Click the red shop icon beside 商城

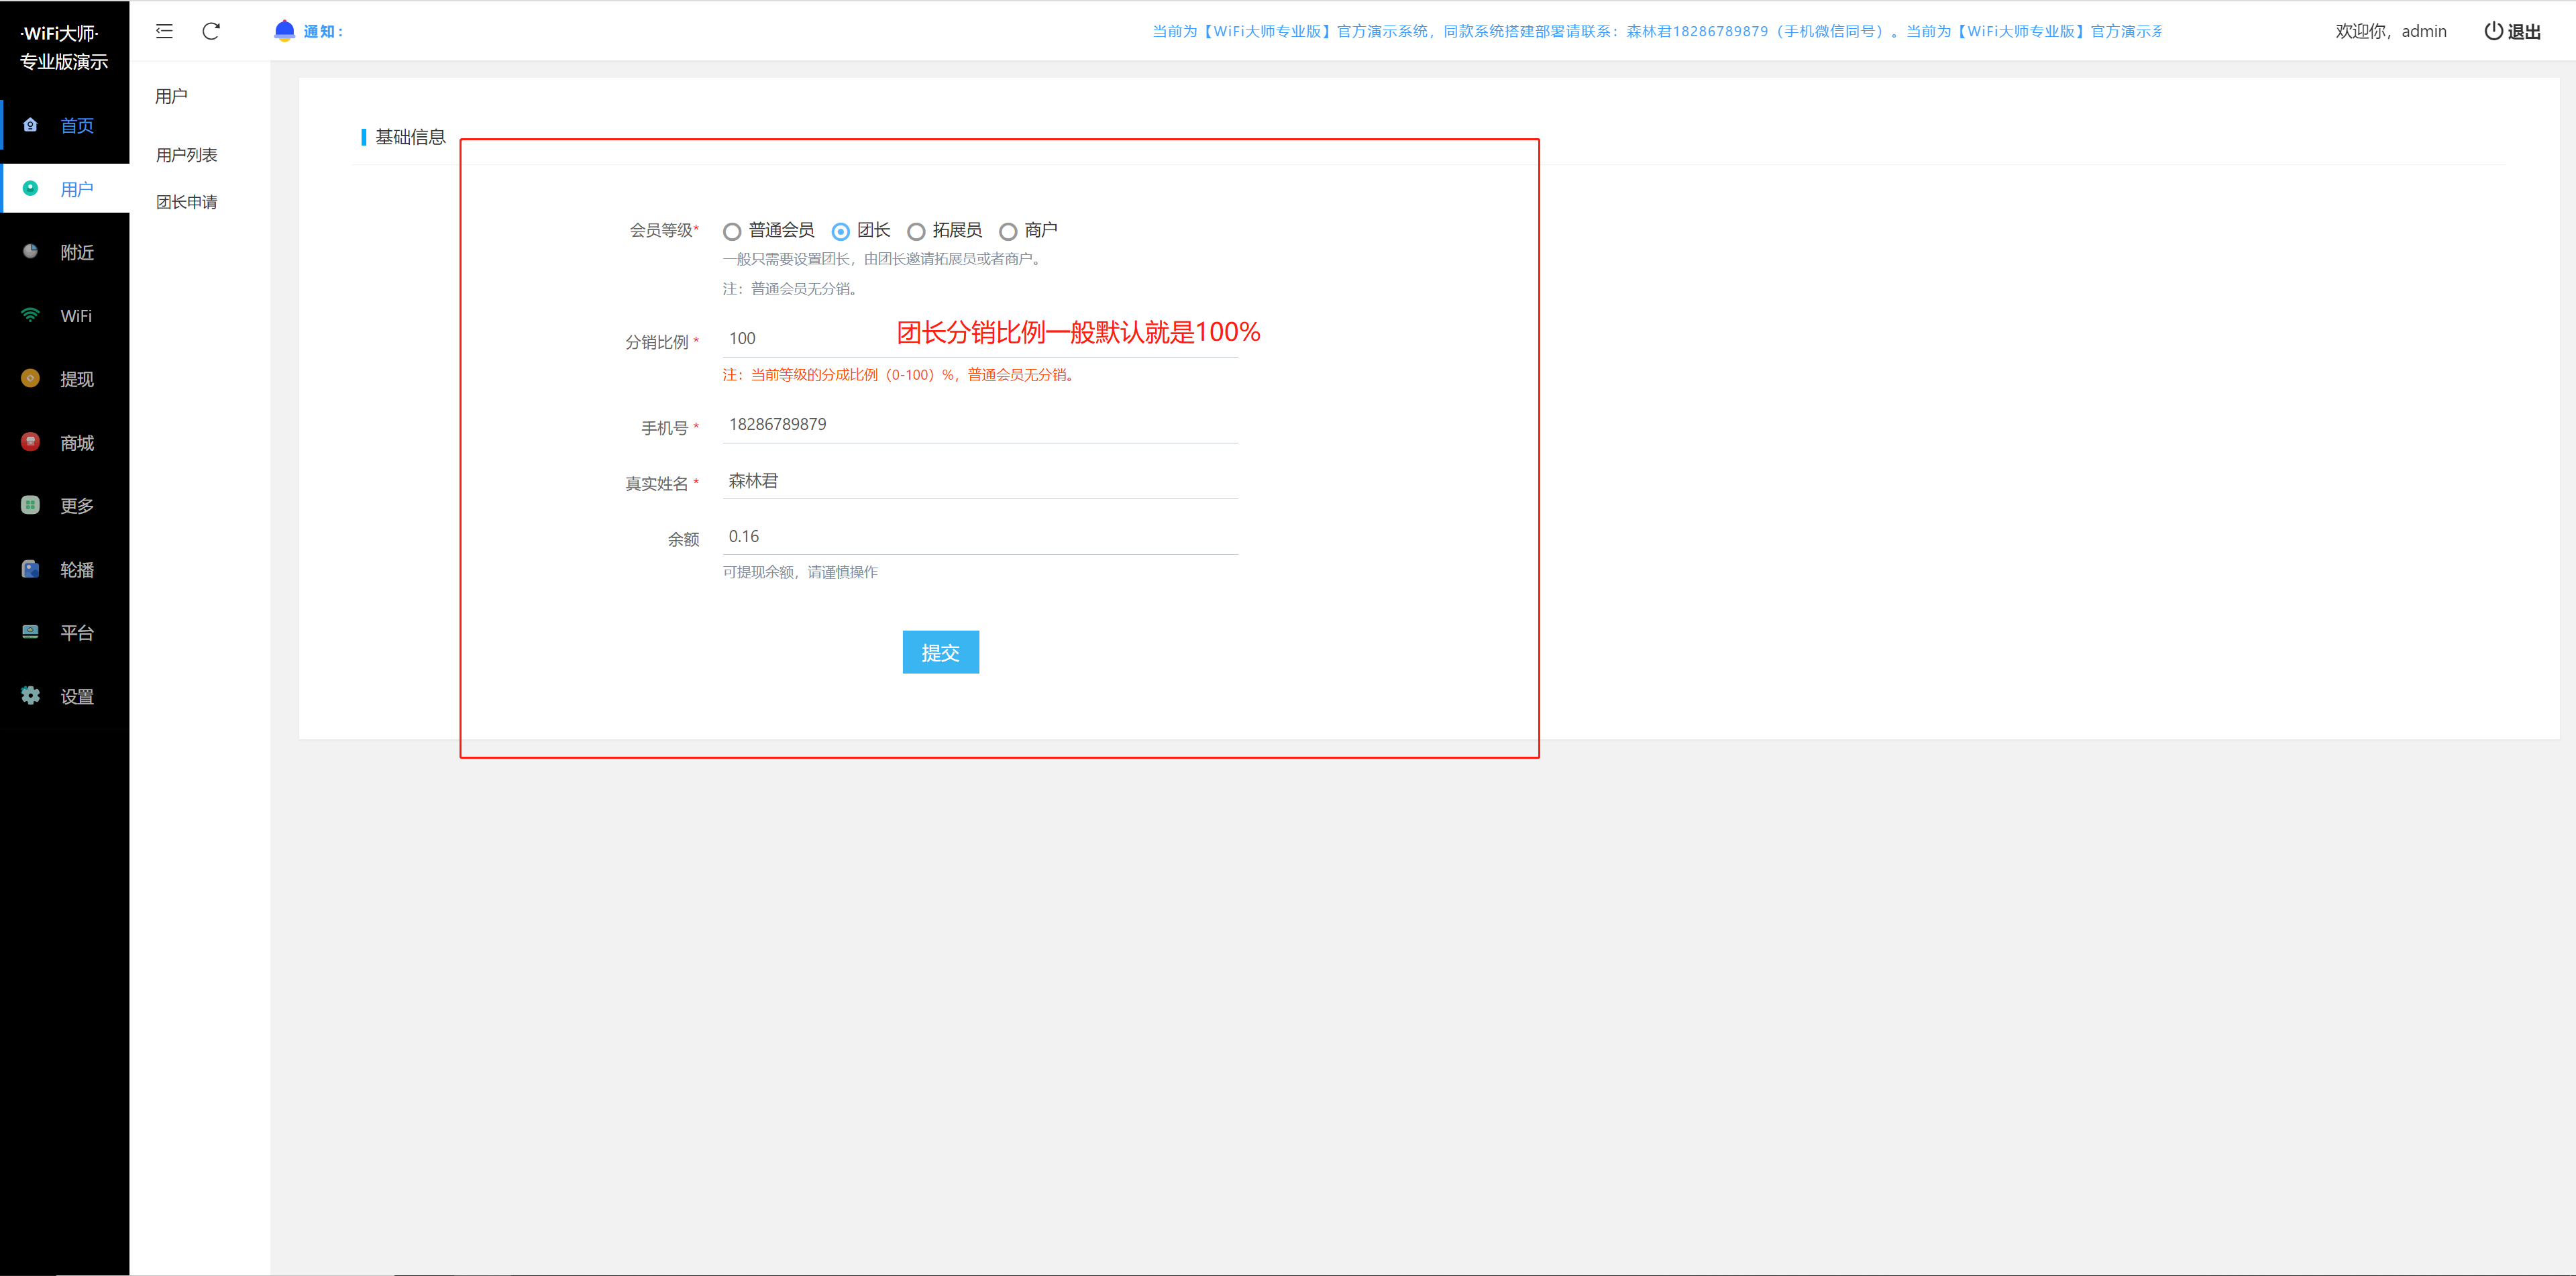[30, 442]
